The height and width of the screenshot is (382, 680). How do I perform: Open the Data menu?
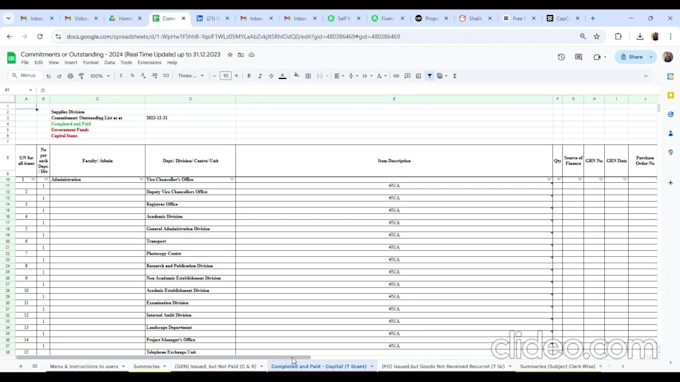point(109,63)
